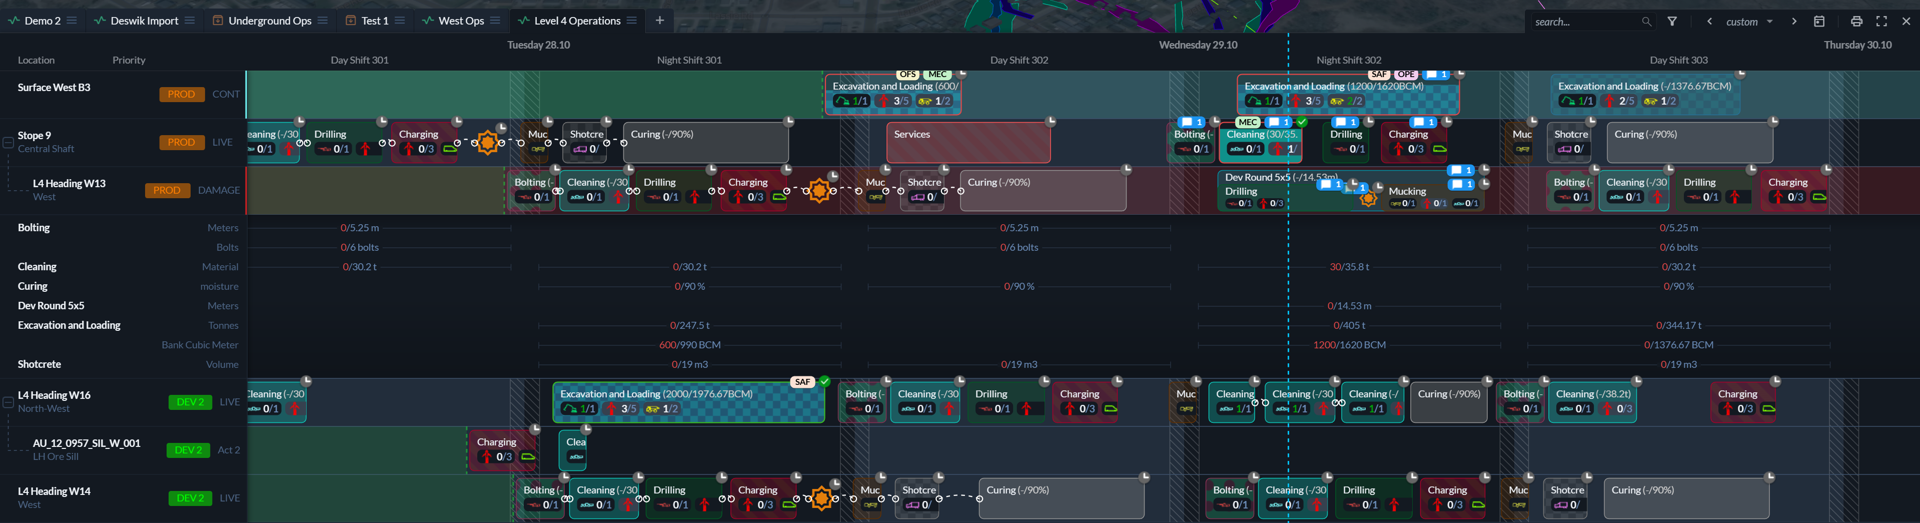Switch to Test 1 tab
The height and width of the screenshot is (523, 1920).
(375, 20)
